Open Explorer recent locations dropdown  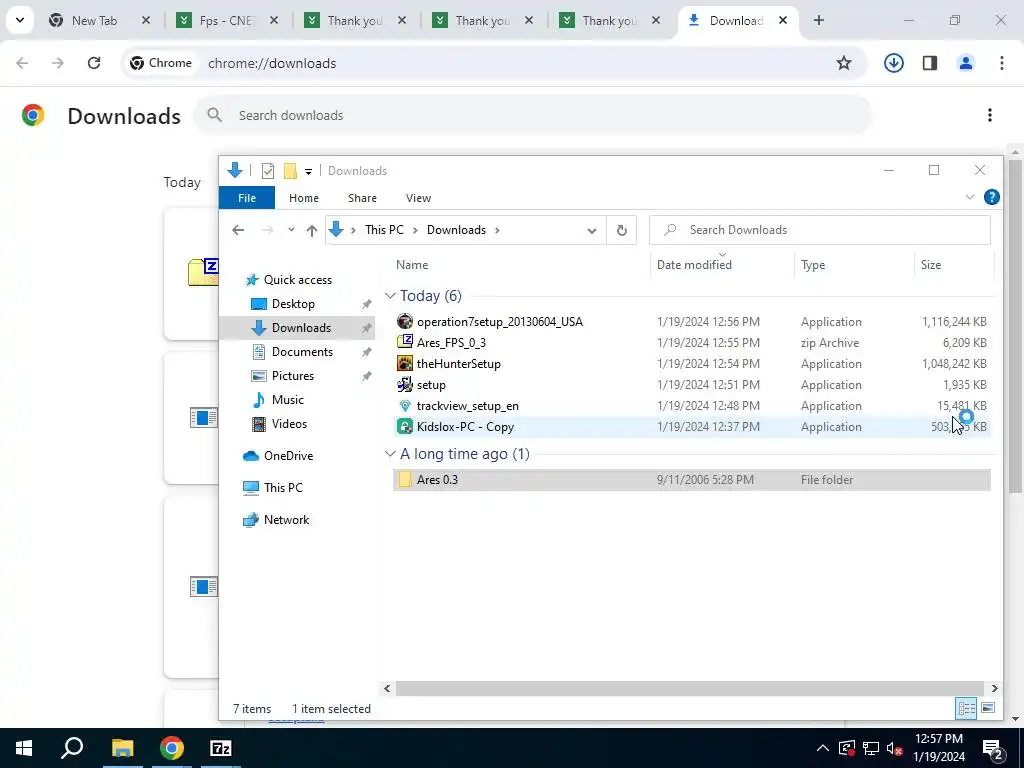pos(291,230)
